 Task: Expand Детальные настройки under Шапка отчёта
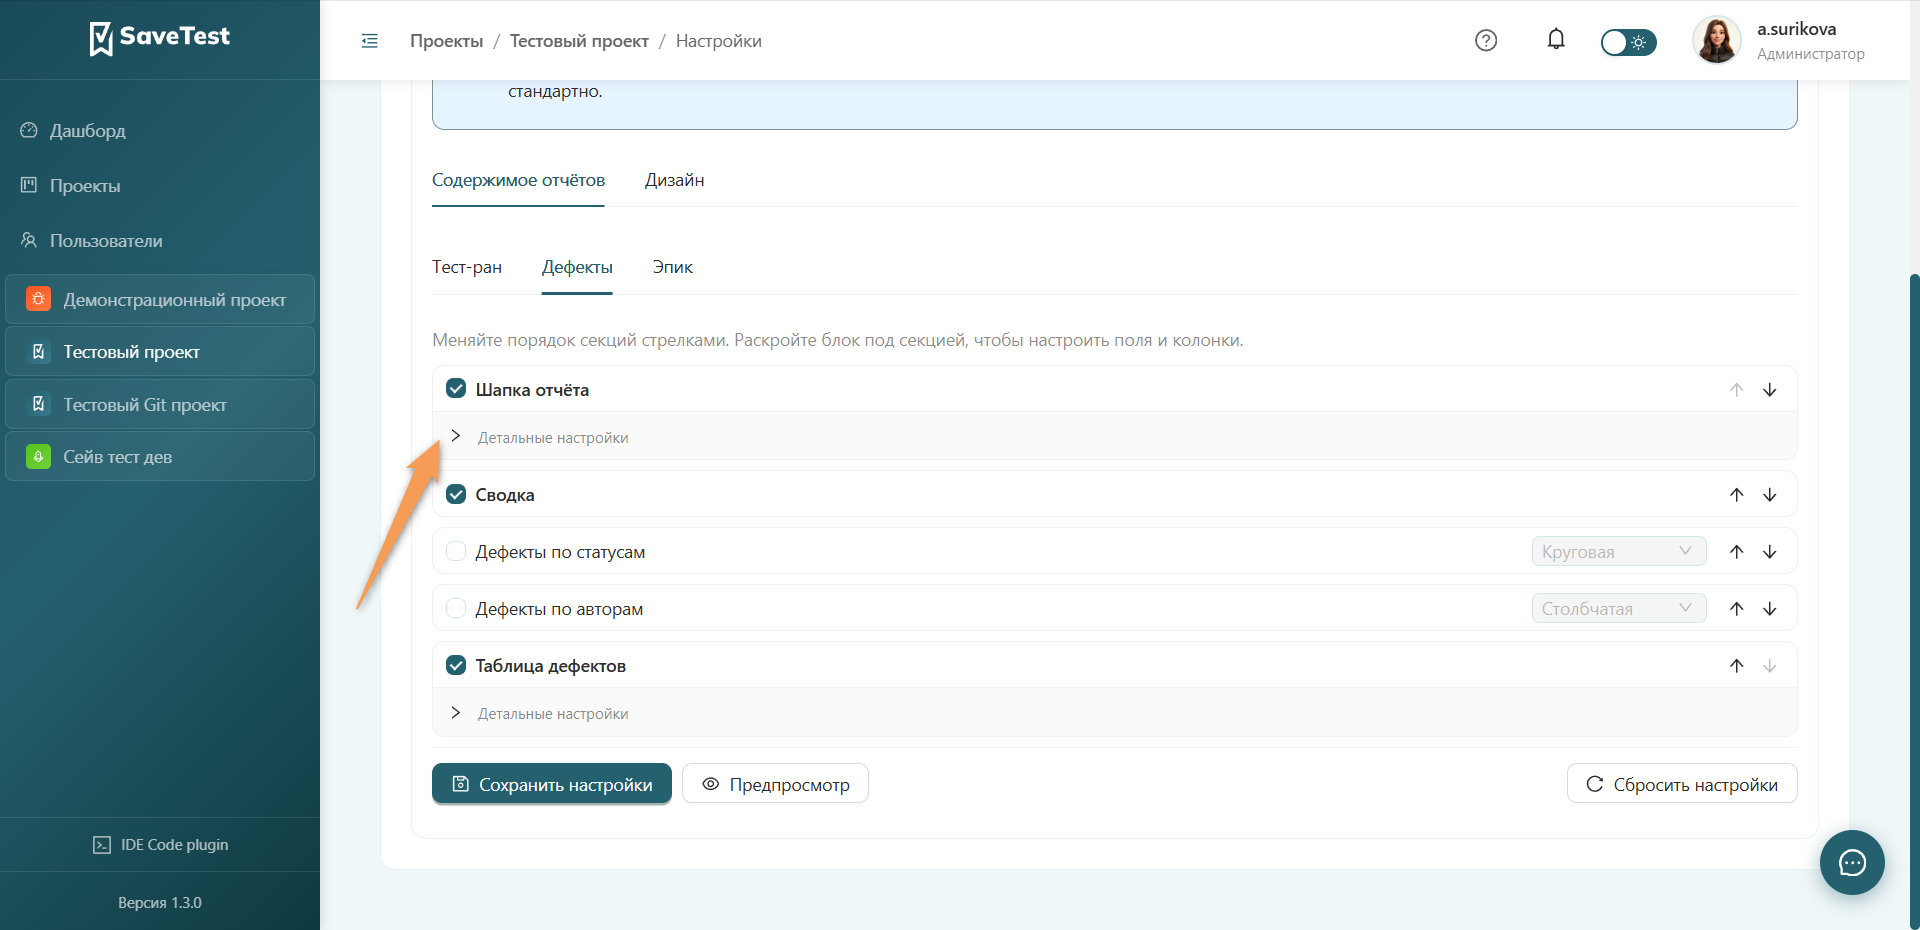pos(540,437)
